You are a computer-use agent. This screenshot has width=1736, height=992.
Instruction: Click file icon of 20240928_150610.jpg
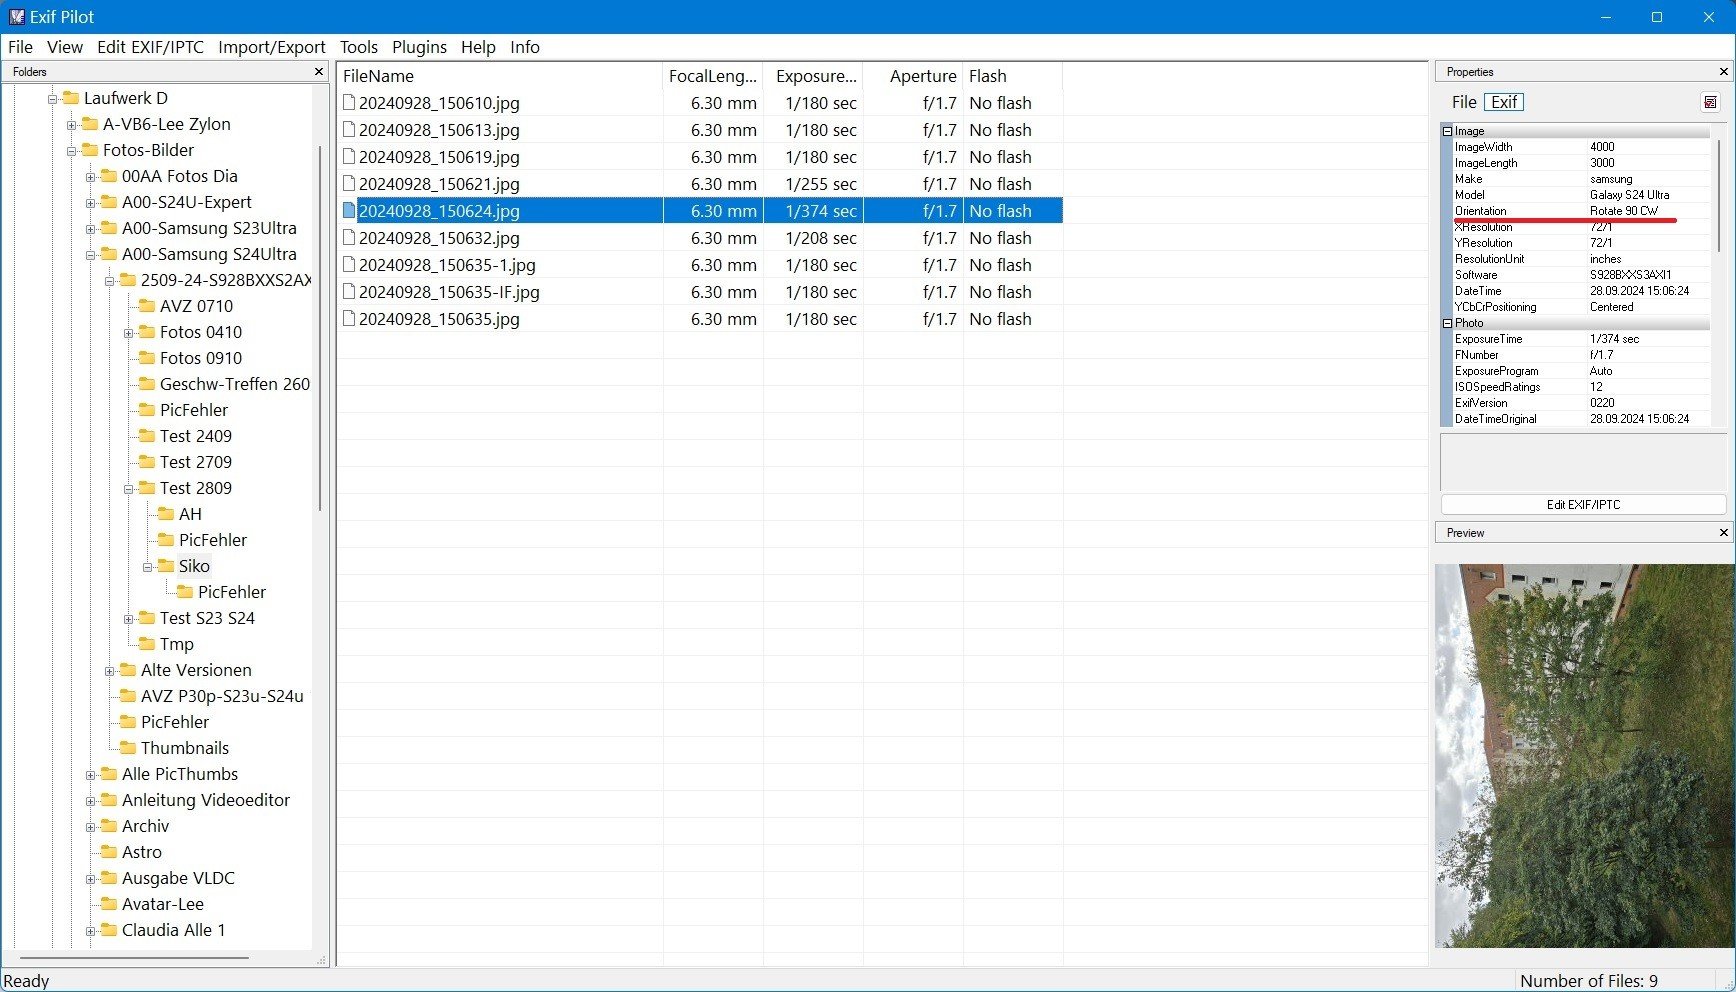pyautogui.click(x=349, y=103)
